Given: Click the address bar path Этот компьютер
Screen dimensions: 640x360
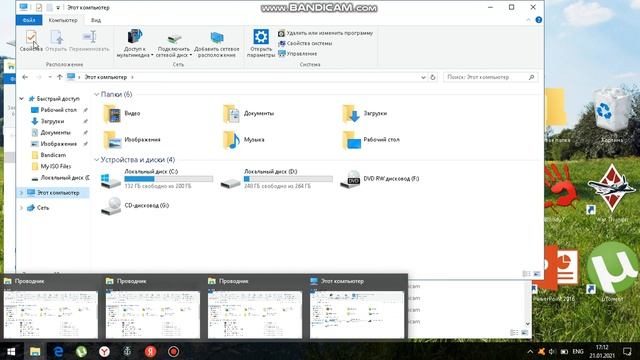Looking at the screenshot, I should (x=106, y=77).
